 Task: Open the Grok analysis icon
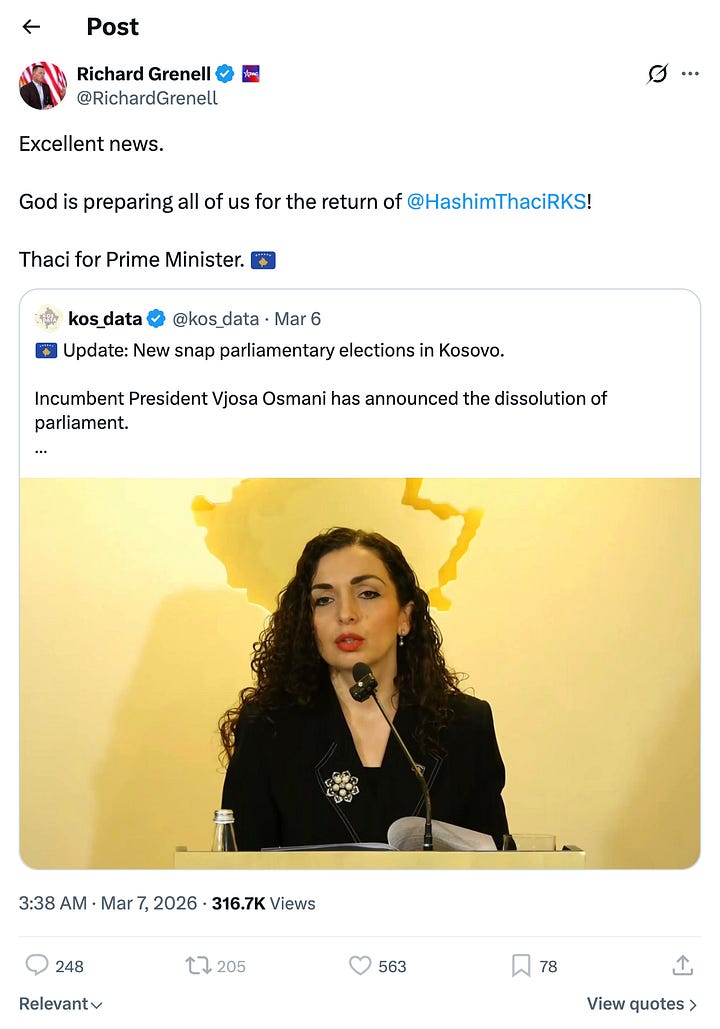point(657,73)
